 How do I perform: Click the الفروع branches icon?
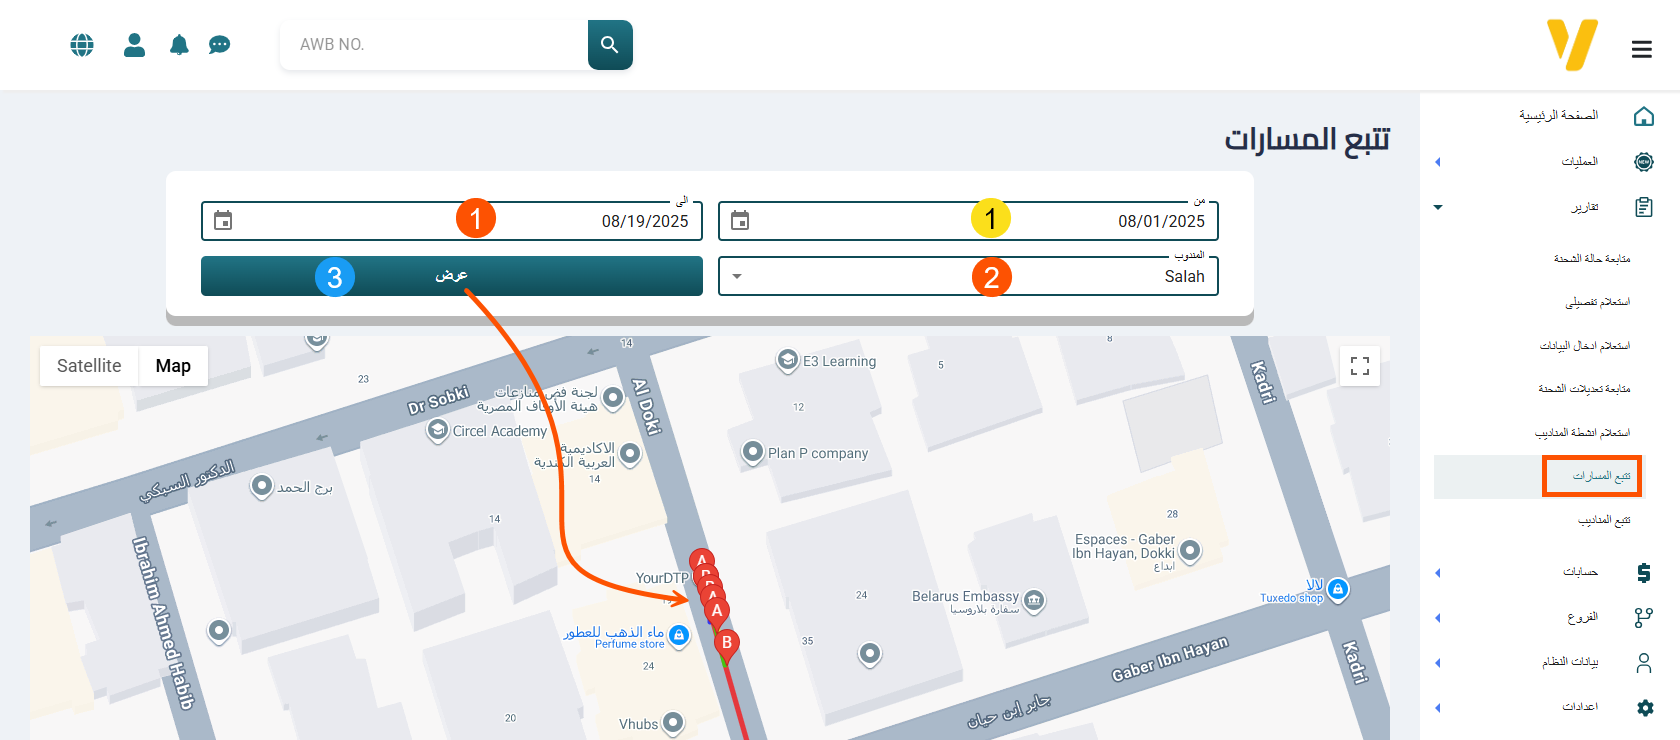[x=1644, y=618]
